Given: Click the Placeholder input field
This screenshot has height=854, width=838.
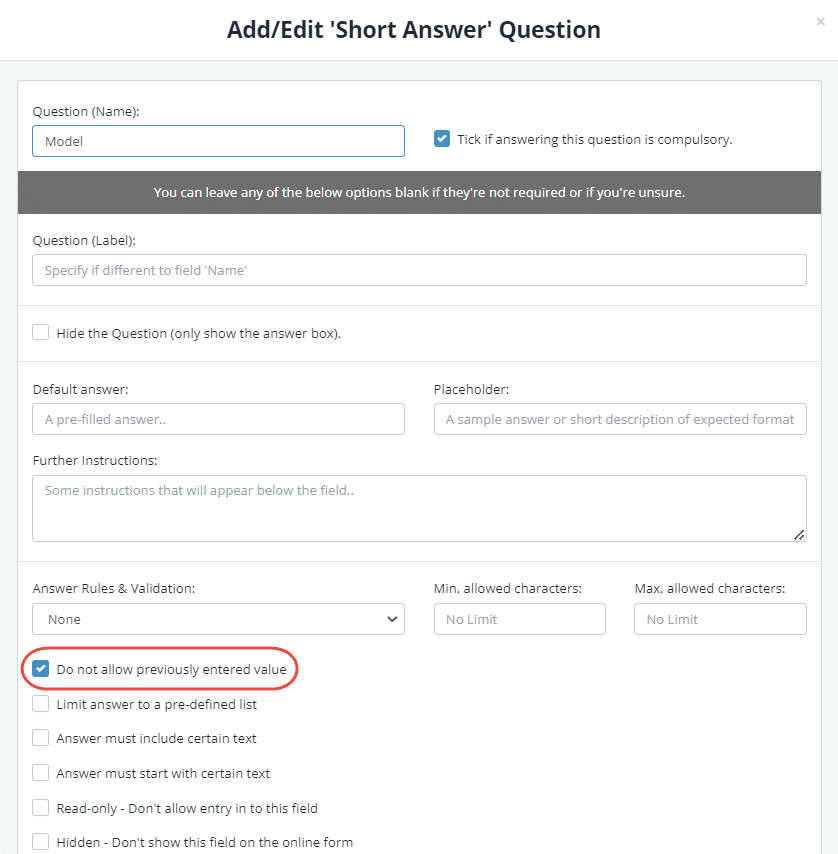Looking at the screenshot, I should 620,419.
